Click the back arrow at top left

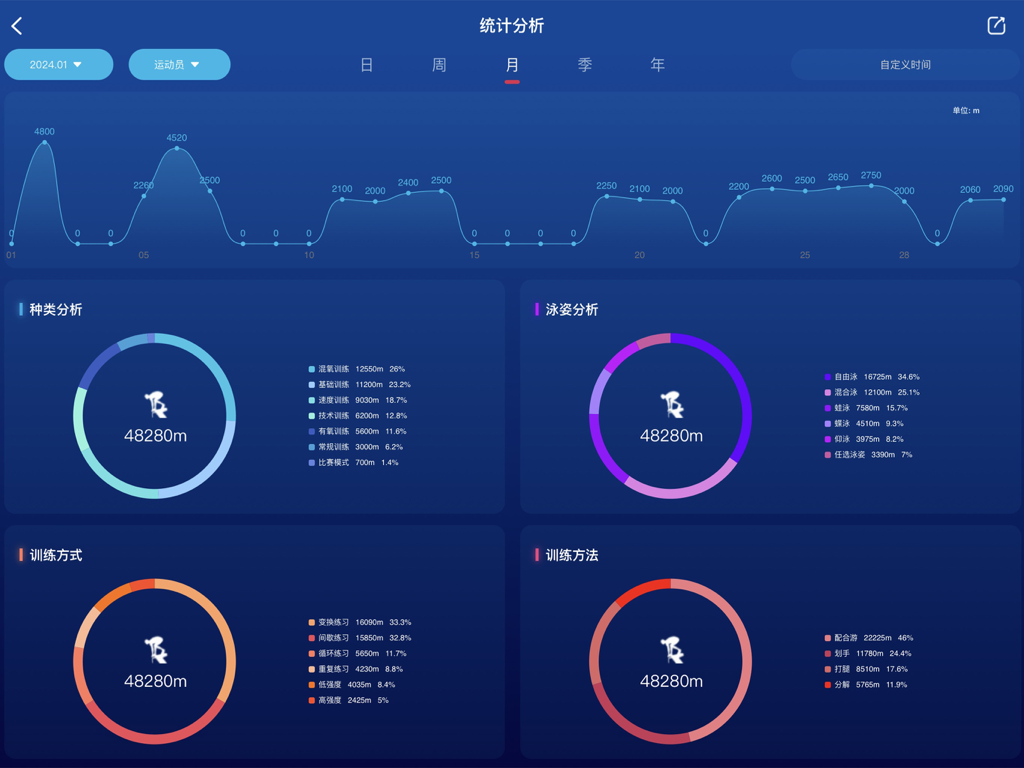(x=16, y=25)
